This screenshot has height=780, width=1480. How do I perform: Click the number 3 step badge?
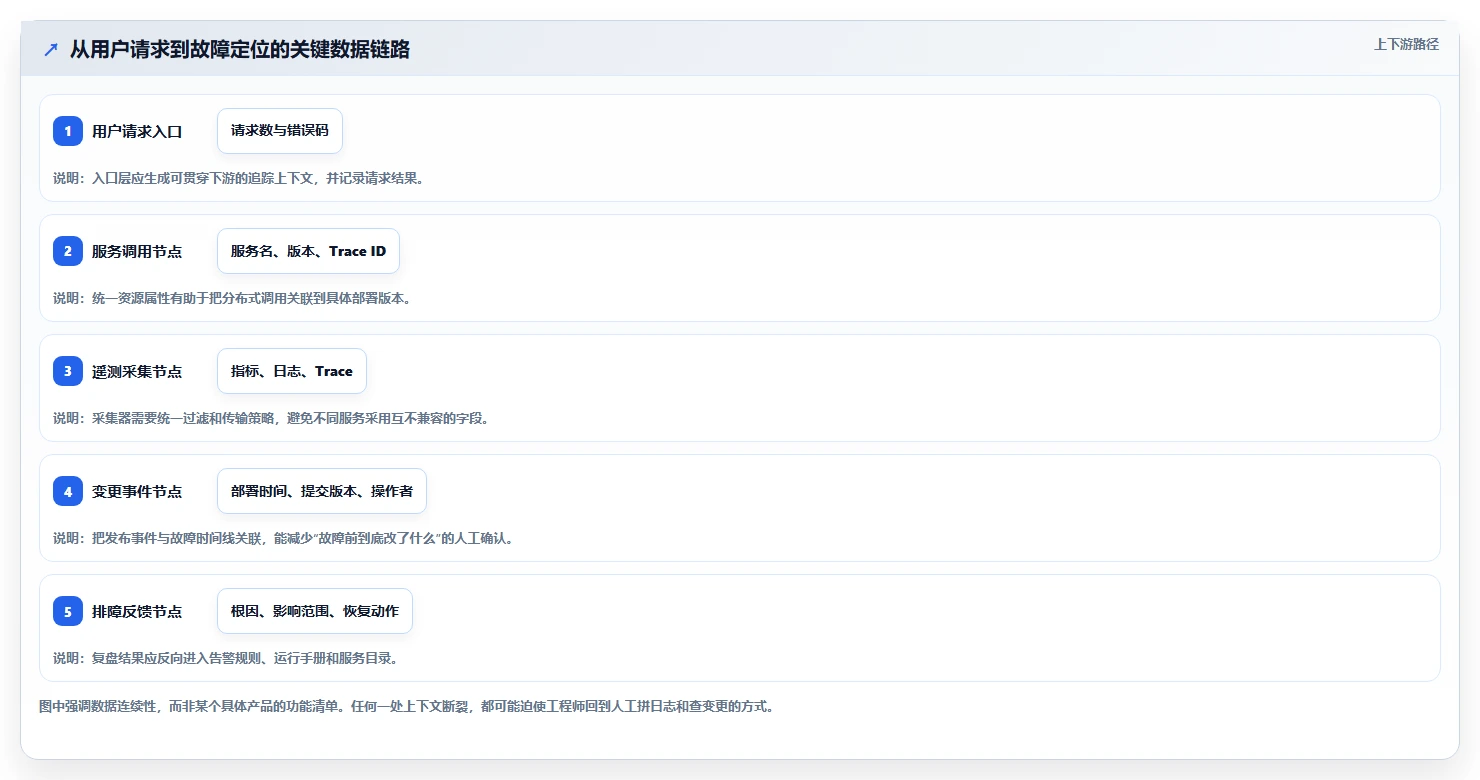click(x=68, y=371)
